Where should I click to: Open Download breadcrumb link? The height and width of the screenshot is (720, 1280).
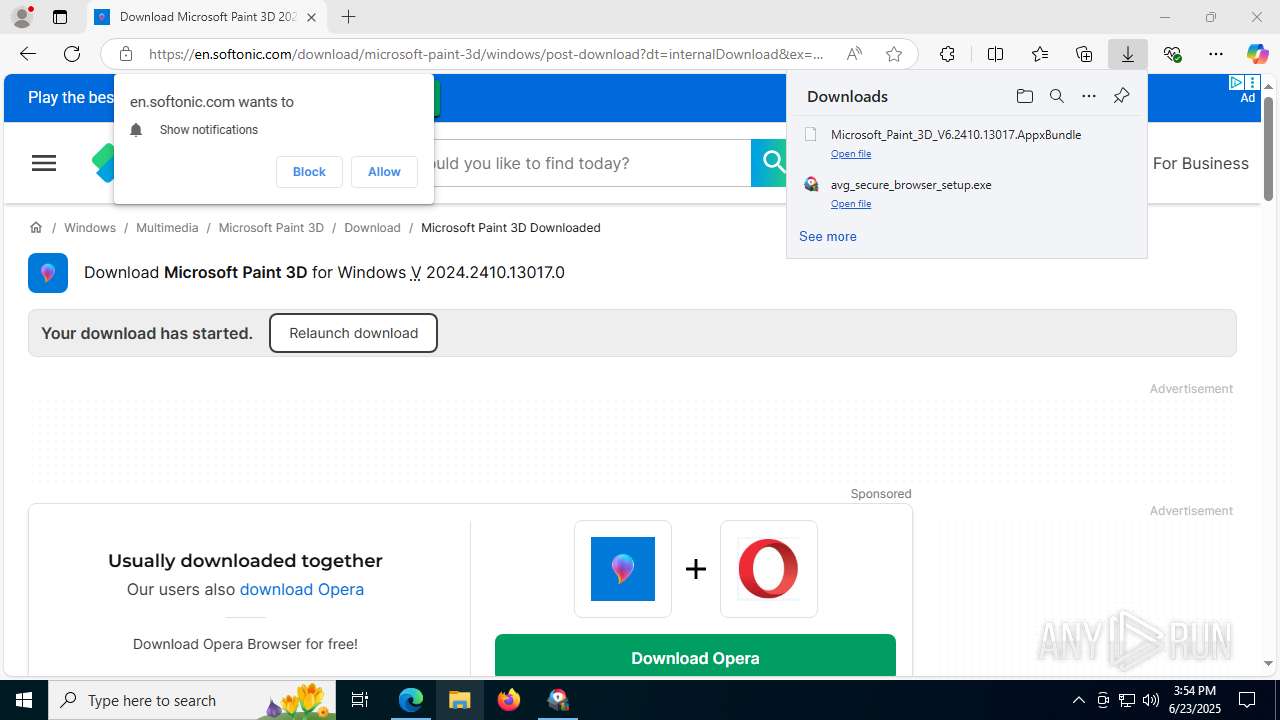[x=372, y=228]
